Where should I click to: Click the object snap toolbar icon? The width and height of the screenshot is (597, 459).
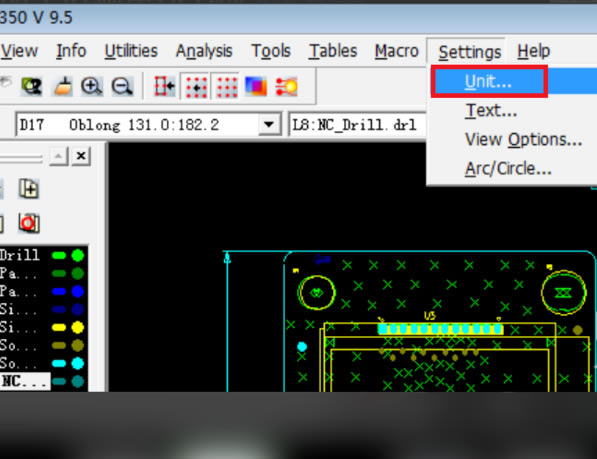pyautogui.click(x=164, y=86)
